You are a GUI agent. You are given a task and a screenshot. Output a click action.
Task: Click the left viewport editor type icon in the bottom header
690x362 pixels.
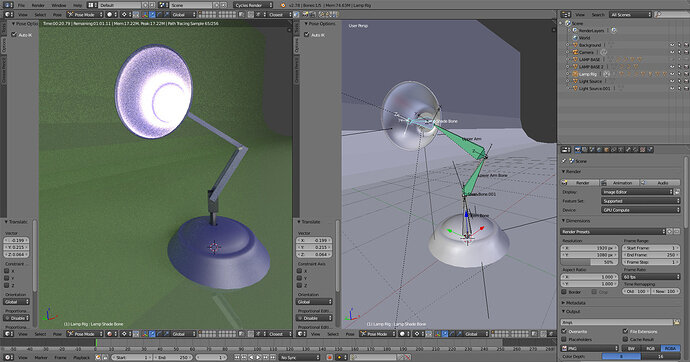(8, 334)
